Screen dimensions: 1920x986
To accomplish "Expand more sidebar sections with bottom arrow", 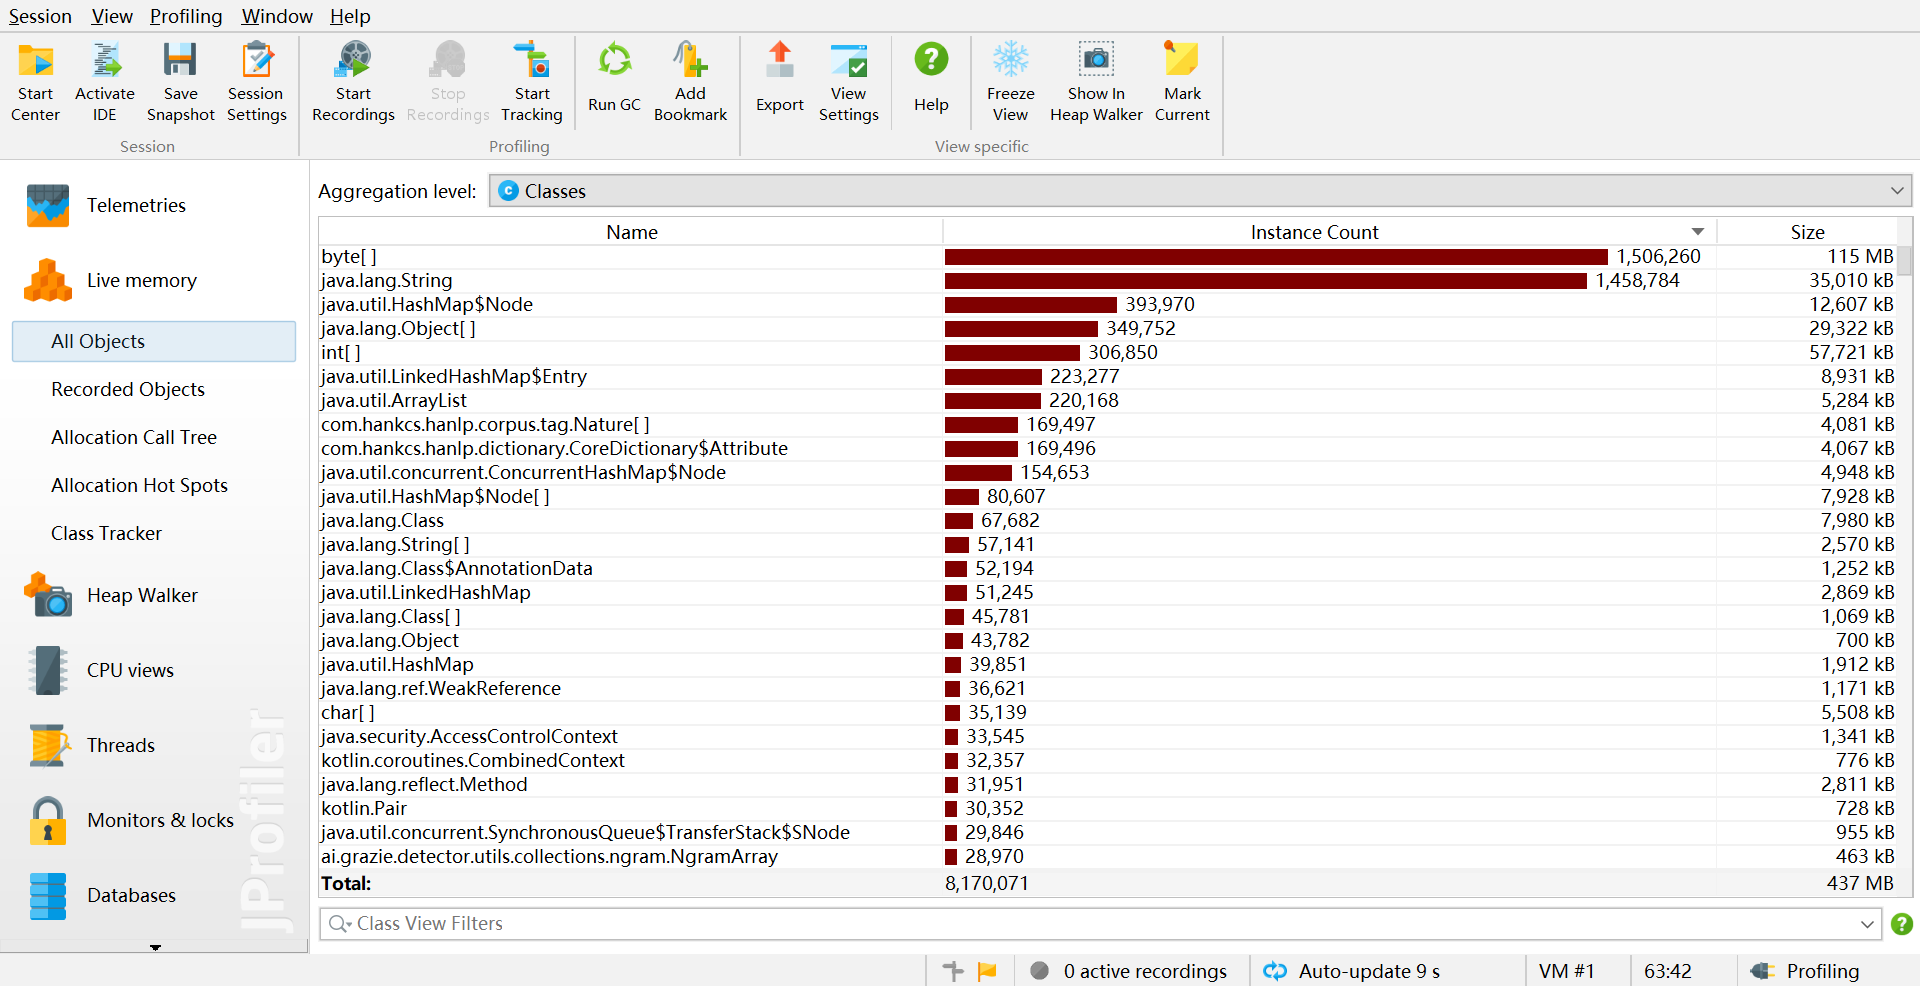I will point(155,947).
